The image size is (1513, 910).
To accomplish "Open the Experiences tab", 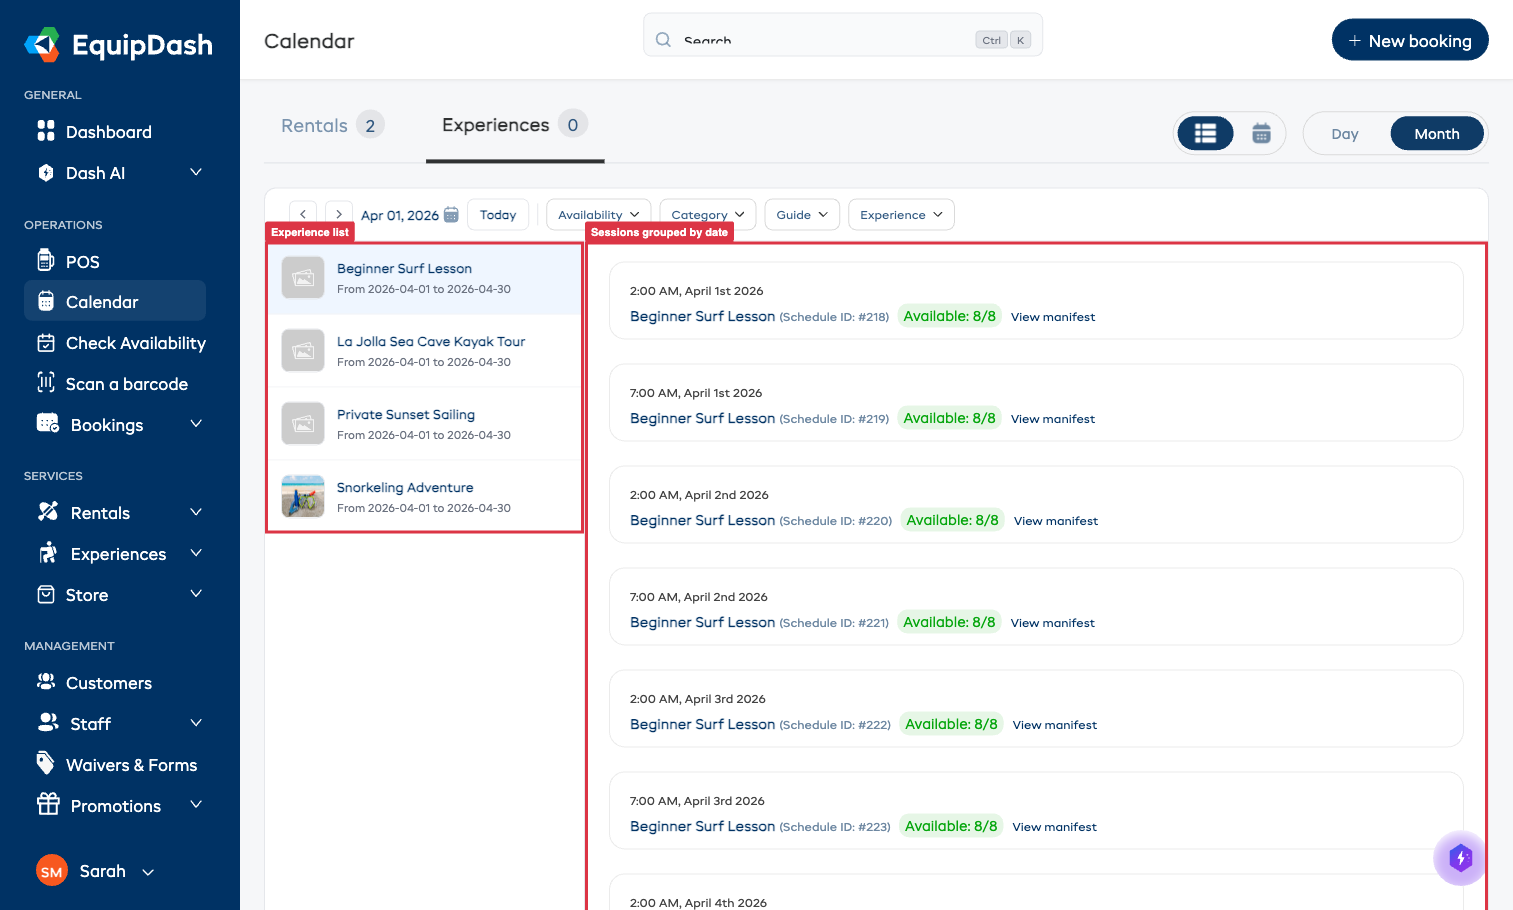I will coord(495,124).
